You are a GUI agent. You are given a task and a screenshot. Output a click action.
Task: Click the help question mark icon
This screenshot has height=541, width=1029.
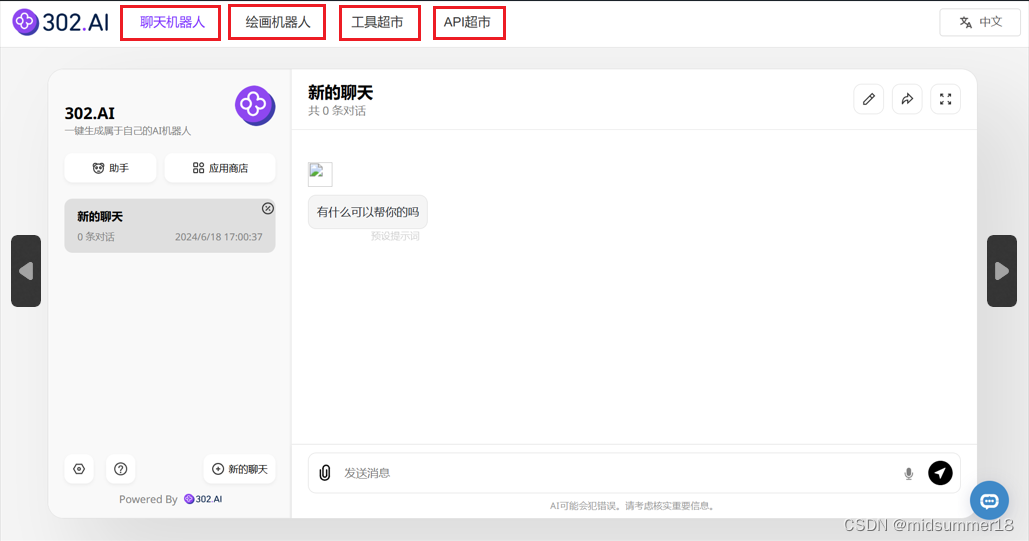tap(120, 469)
